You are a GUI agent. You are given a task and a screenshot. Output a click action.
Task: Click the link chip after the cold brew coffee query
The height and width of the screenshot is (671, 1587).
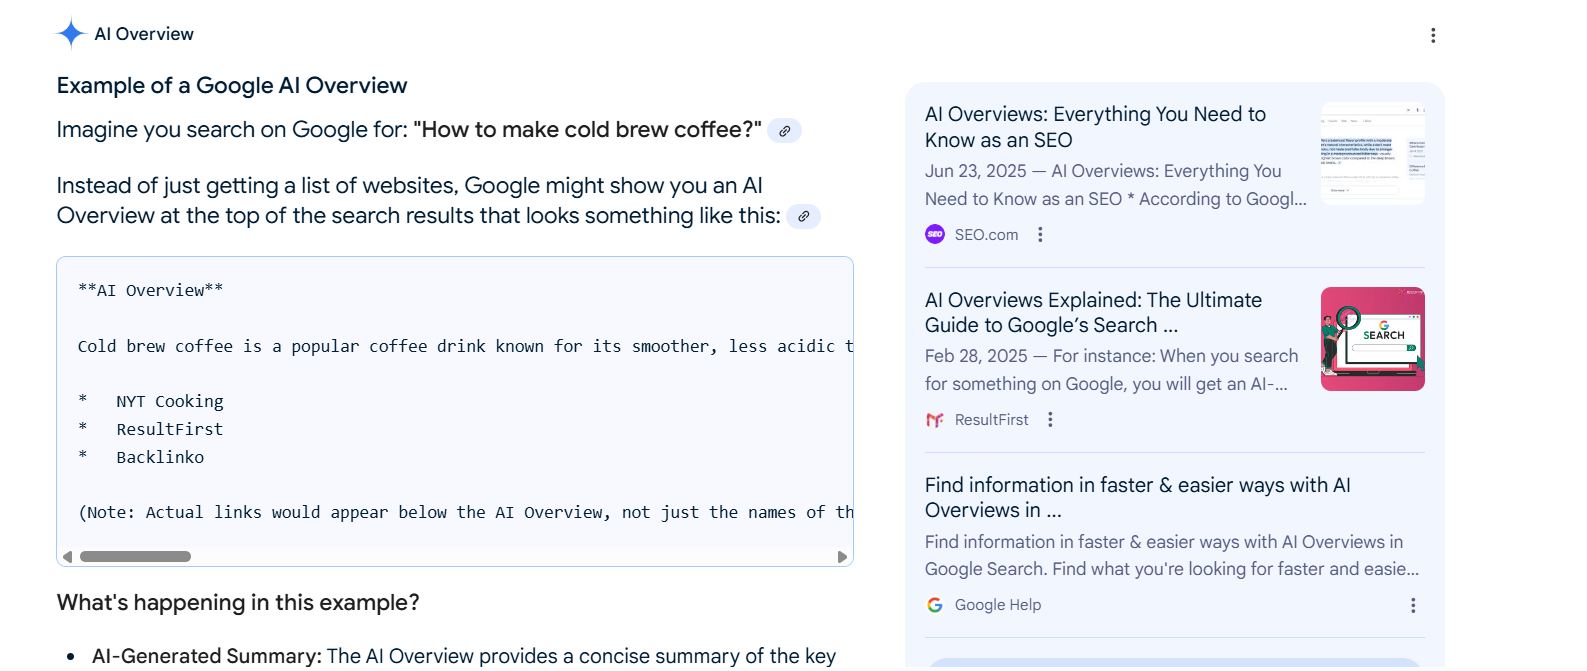785,131
